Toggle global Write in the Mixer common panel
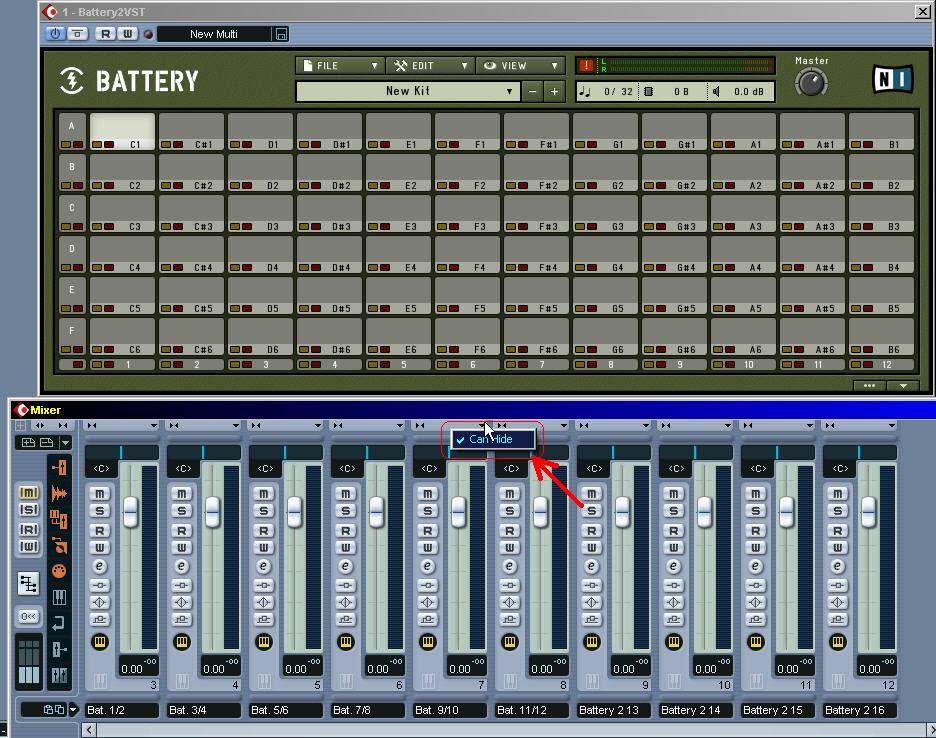This screenshot has width=936, height=738. coord(29,546)
